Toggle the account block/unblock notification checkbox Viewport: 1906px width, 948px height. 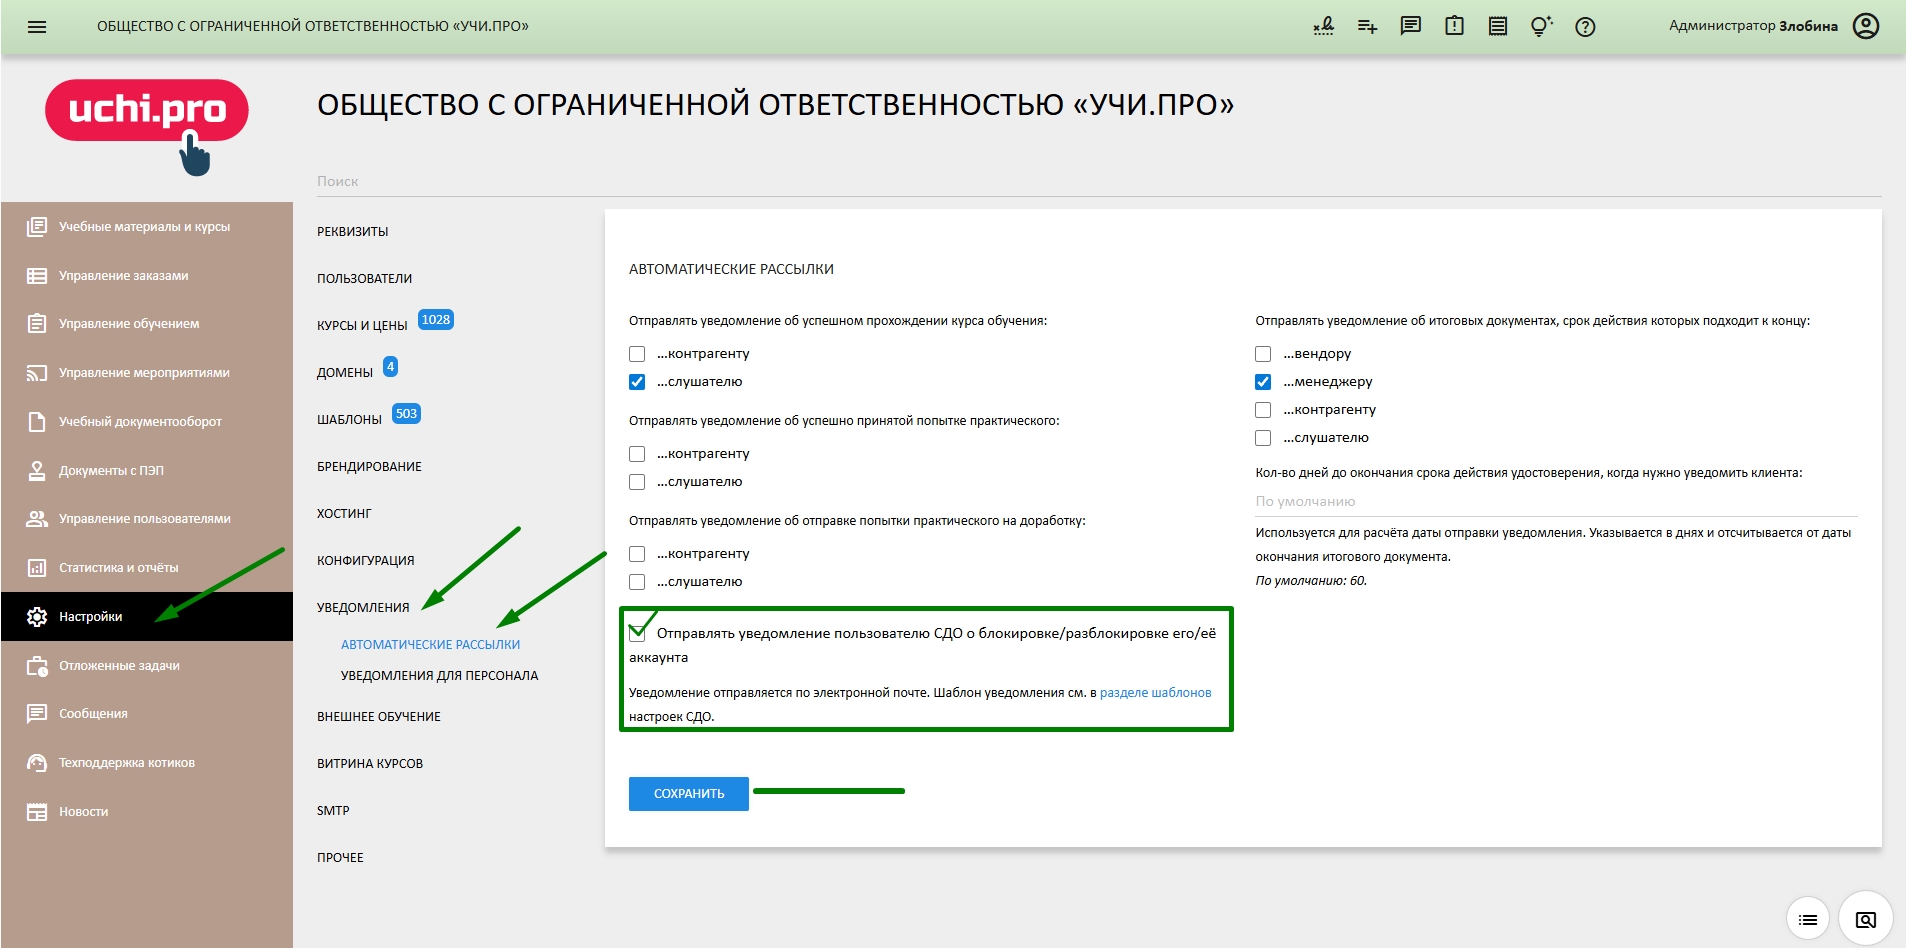[637, 633]
